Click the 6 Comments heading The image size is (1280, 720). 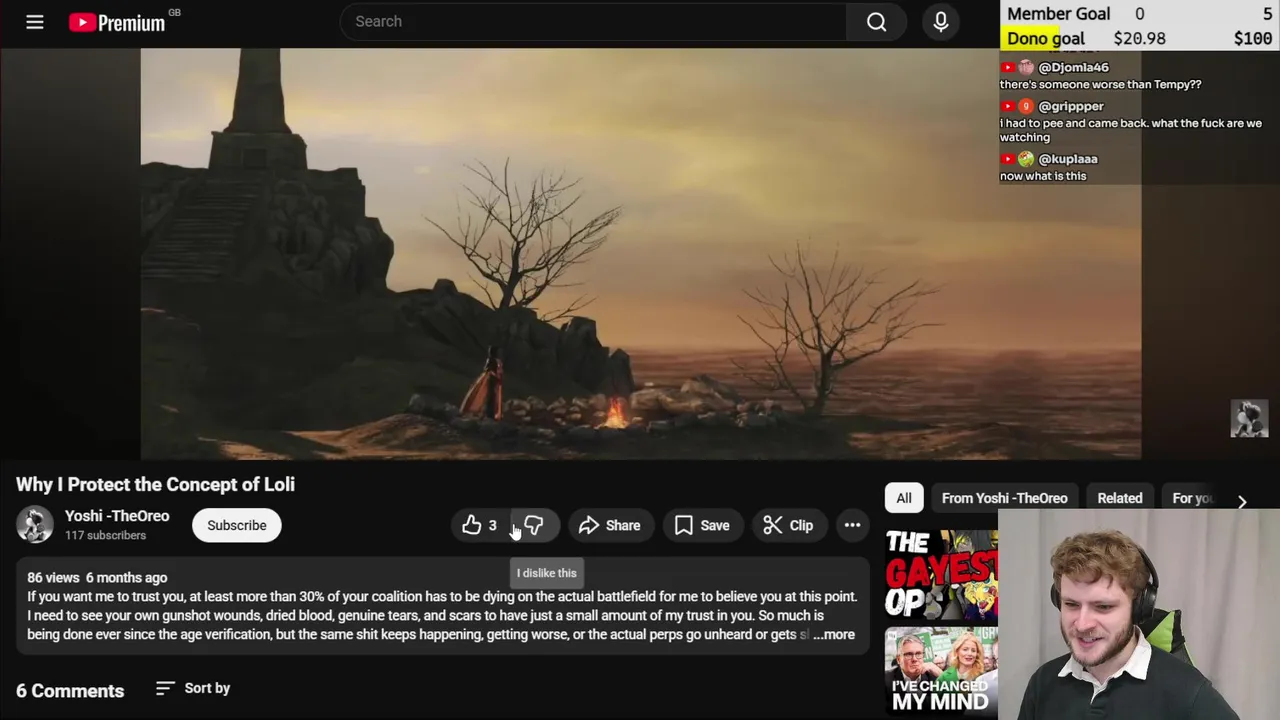pyautogui.click(x=70, y=691)
